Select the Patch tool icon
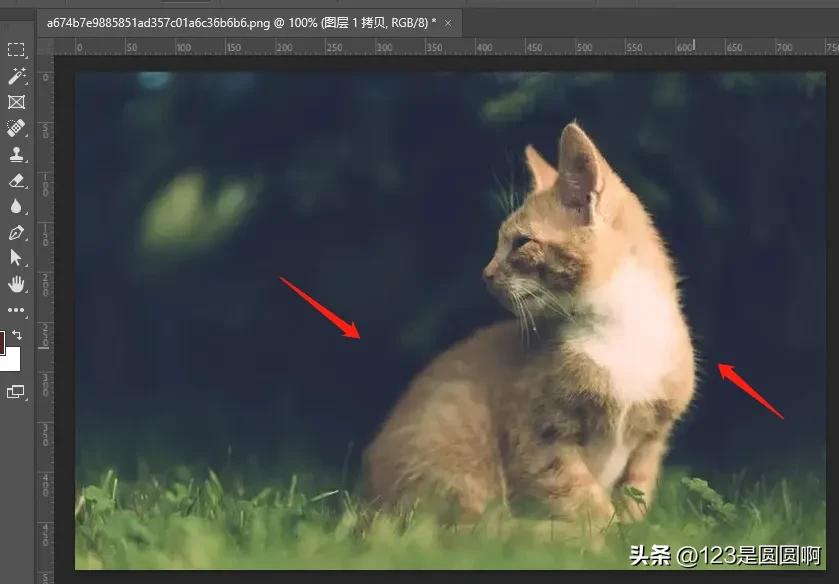839x584 pixels. 16,127
